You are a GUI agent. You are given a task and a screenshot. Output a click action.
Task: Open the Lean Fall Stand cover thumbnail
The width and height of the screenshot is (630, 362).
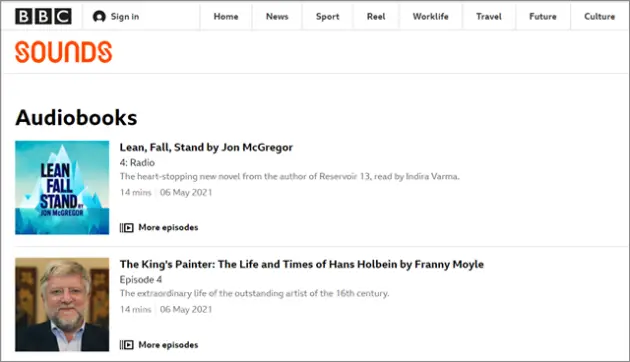(62, 188)
